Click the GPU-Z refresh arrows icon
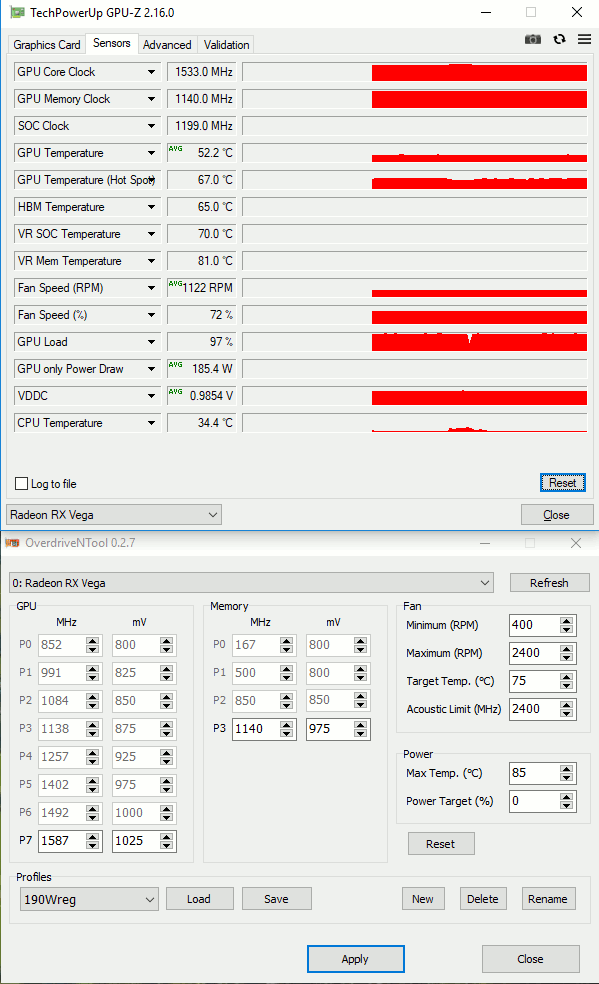The width and height of the screenshot is (599, 984). coord(559,40)
